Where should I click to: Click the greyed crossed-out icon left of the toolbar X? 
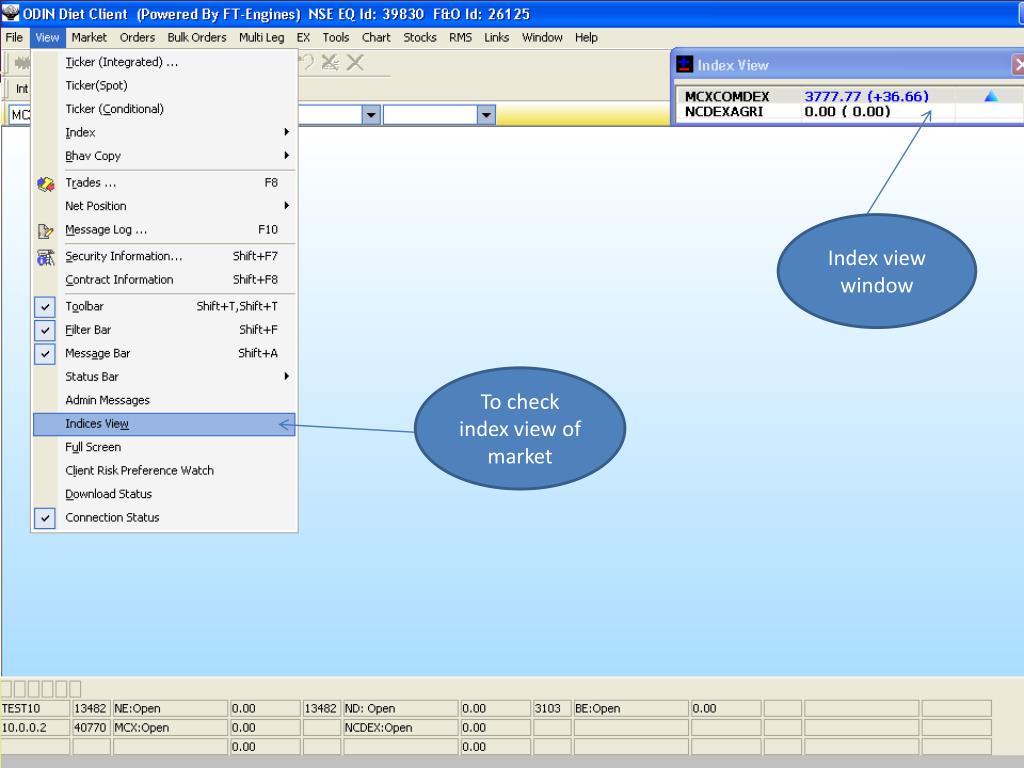330,63
